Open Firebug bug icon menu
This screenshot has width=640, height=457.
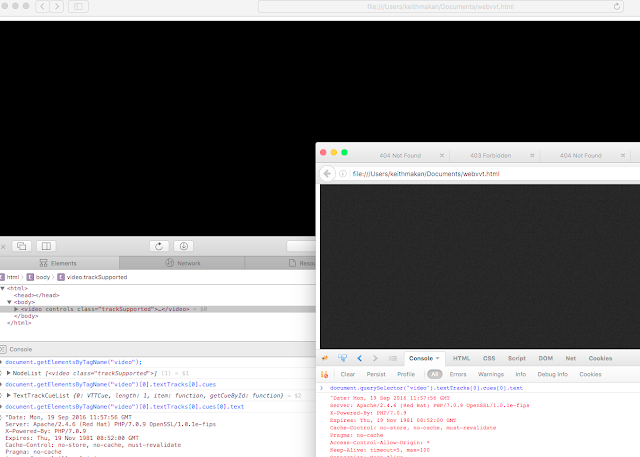coord(325,358)
